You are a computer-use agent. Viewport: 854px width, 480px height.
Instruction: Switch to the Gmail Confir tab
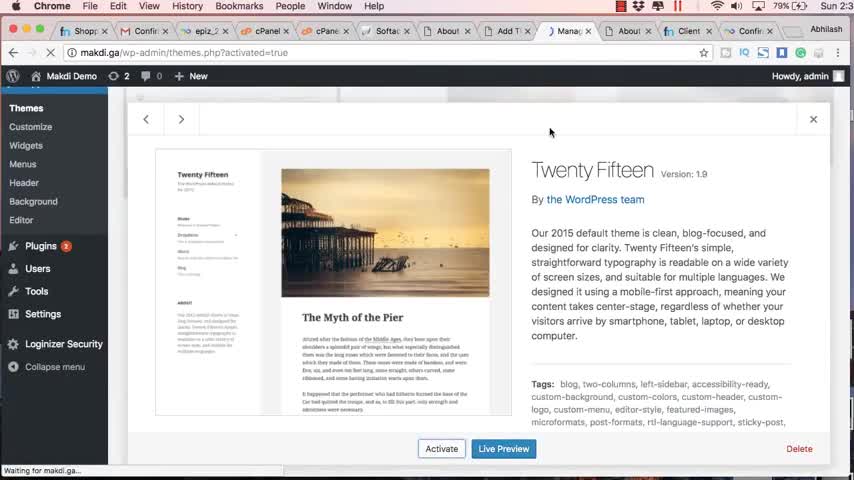tap(144, 31)
